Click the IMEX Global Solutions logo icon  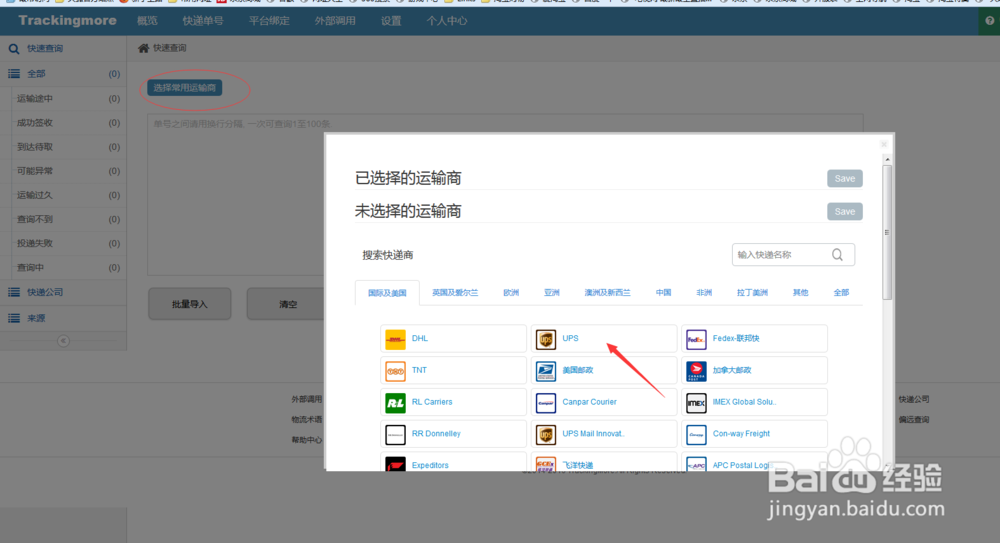pos(696,403)
